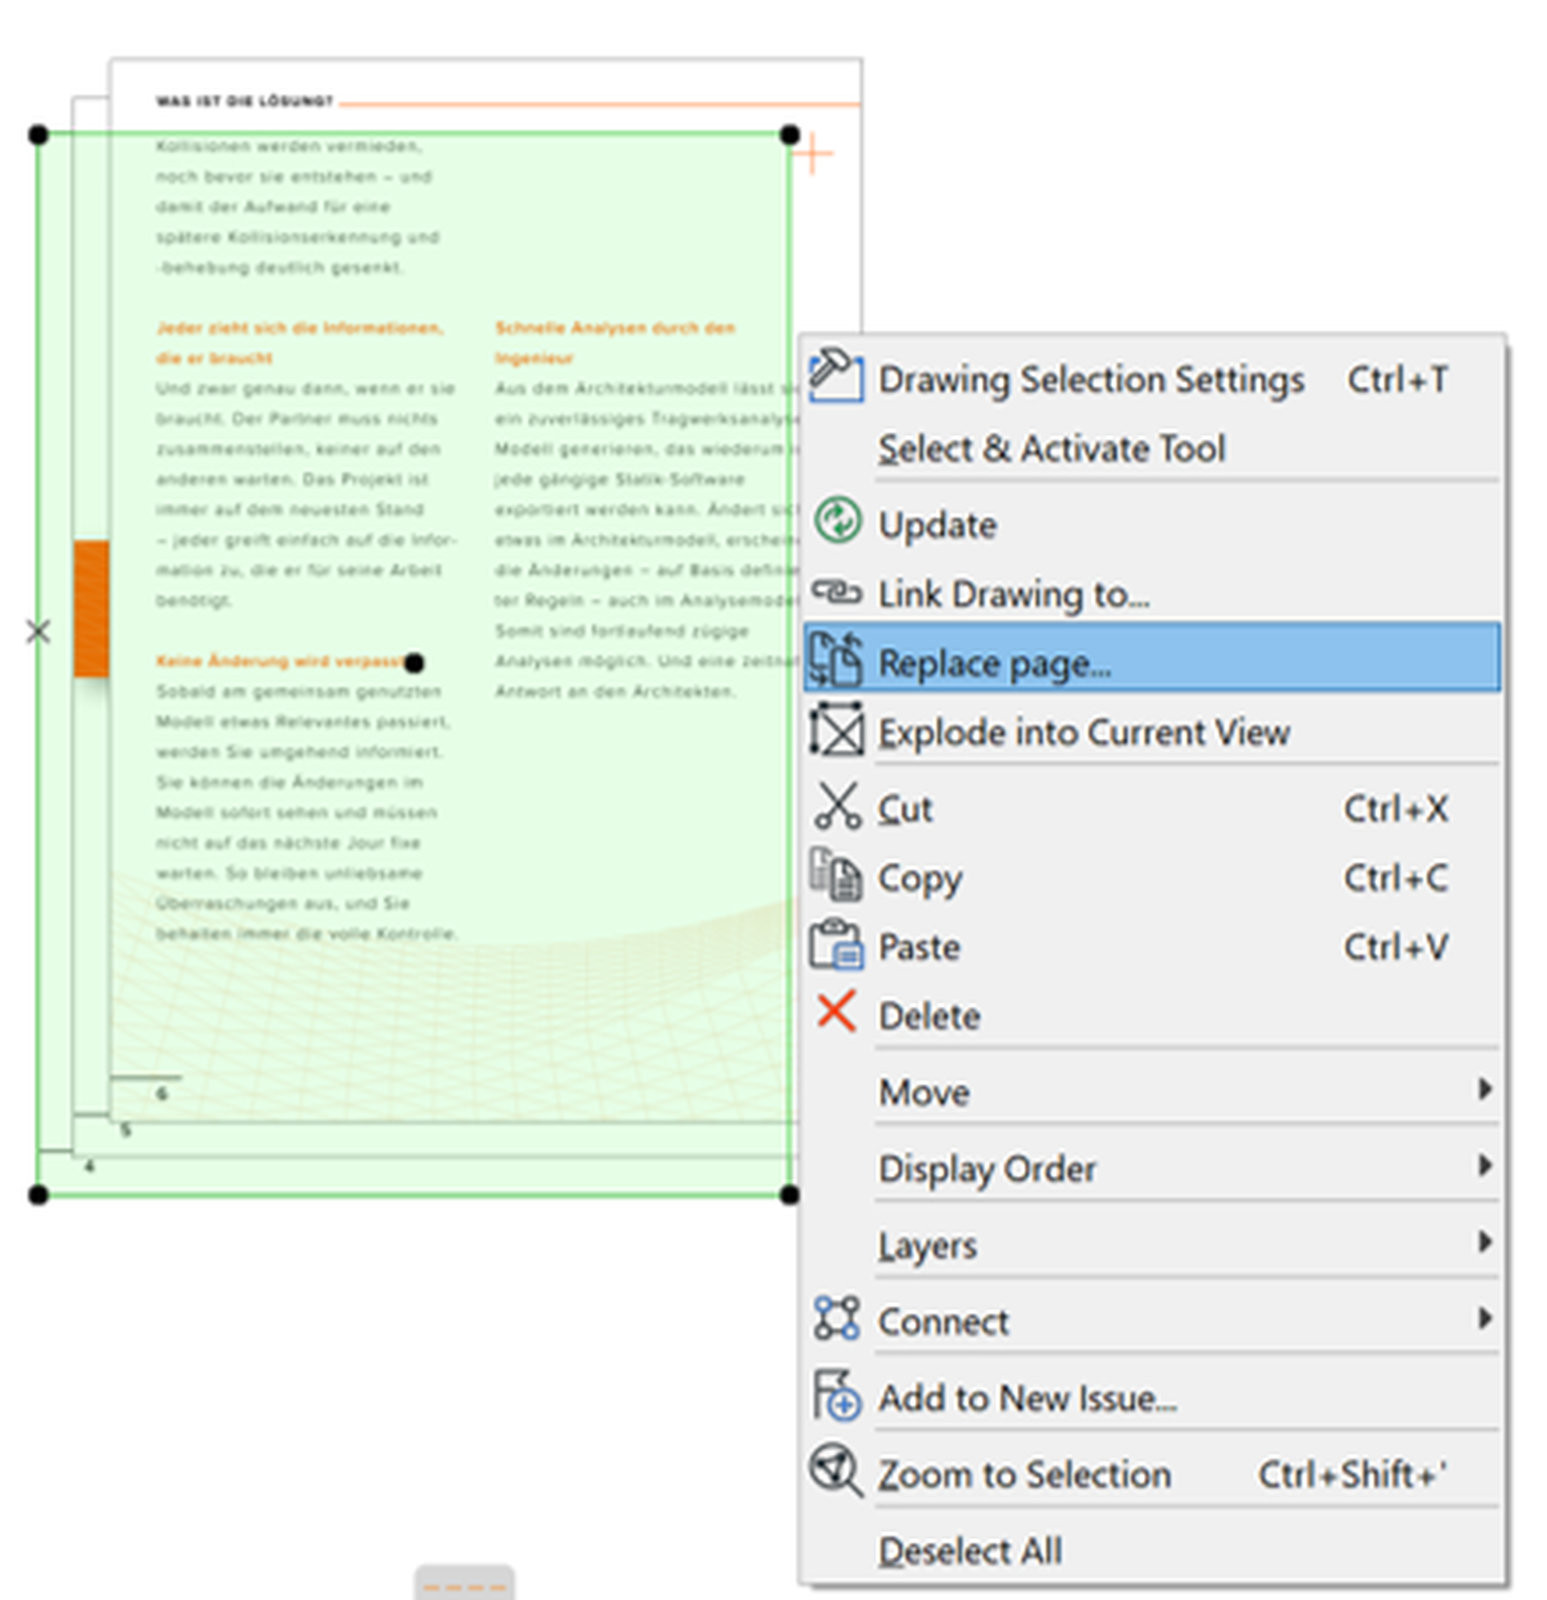Image resolution: width=1547 pixels, height=1600 pixels.
Task: Click the chain icon beside Link Drawing
Action: click(836, 592)
